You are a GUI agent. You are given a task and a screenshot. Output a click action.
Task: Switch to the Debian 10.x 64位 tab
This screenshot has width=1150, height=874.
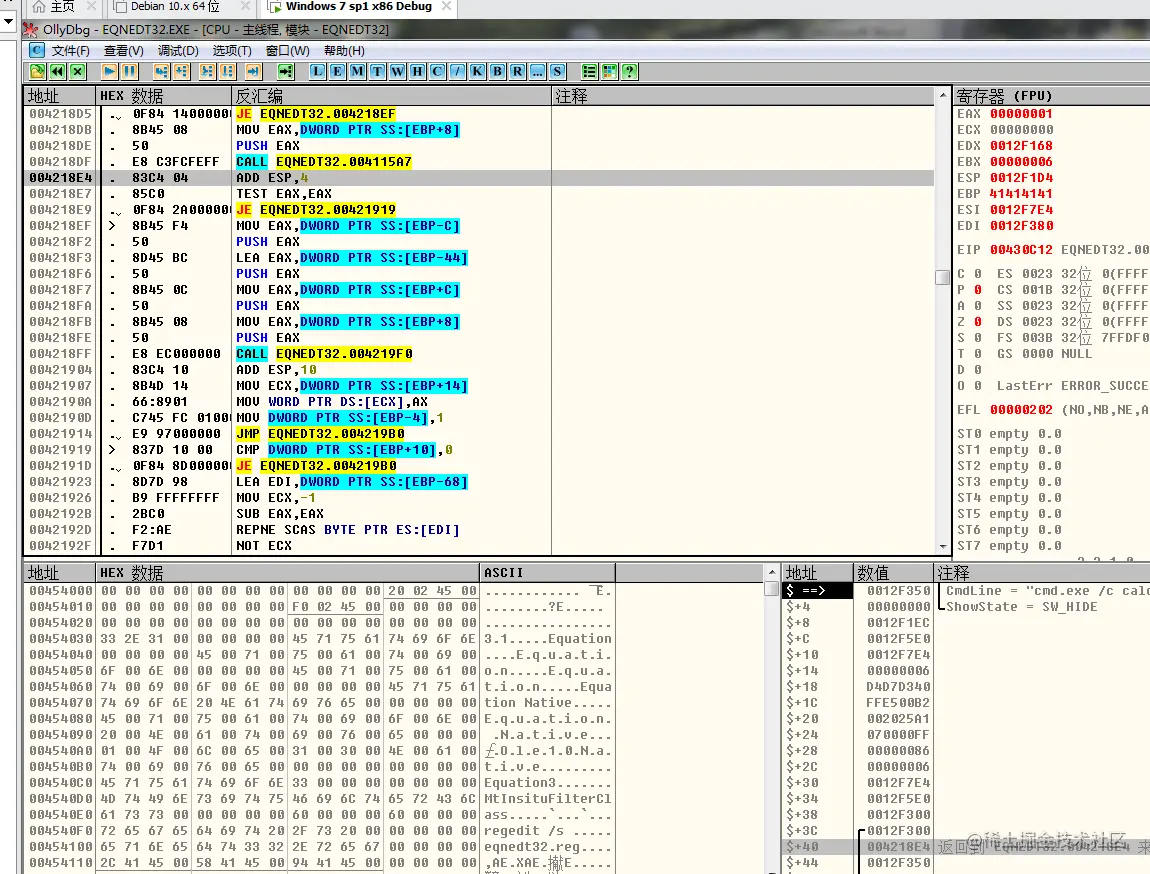coord(175,7)
